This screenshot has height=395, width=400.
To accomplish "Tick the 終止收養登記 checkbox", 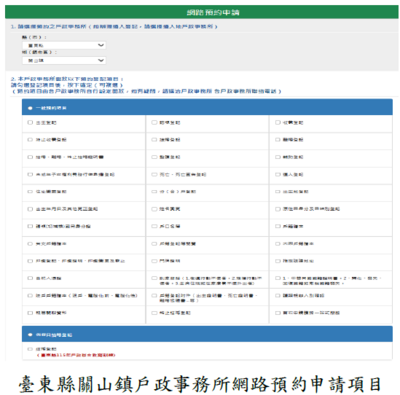I will coord(30,139).
